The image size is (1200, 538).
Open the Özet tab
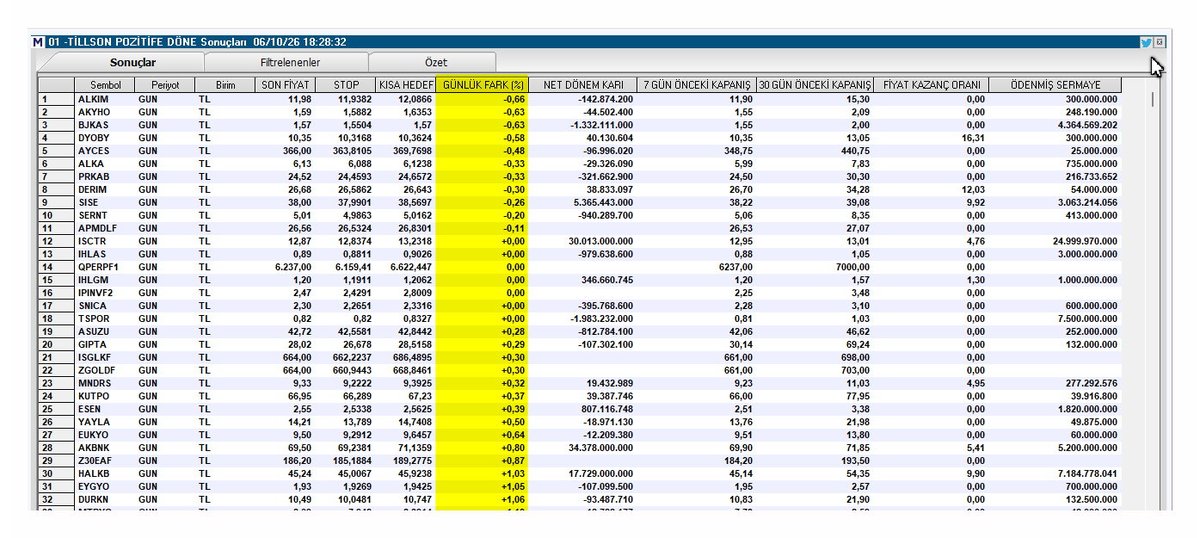click(x=436, y=62)
